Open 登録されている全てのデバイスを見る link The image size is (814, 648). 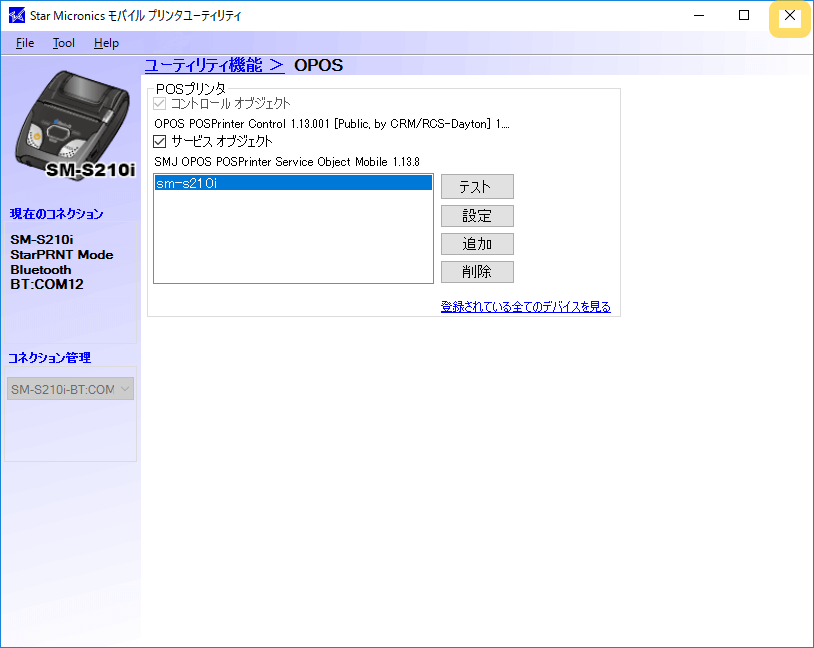point(525,307)
